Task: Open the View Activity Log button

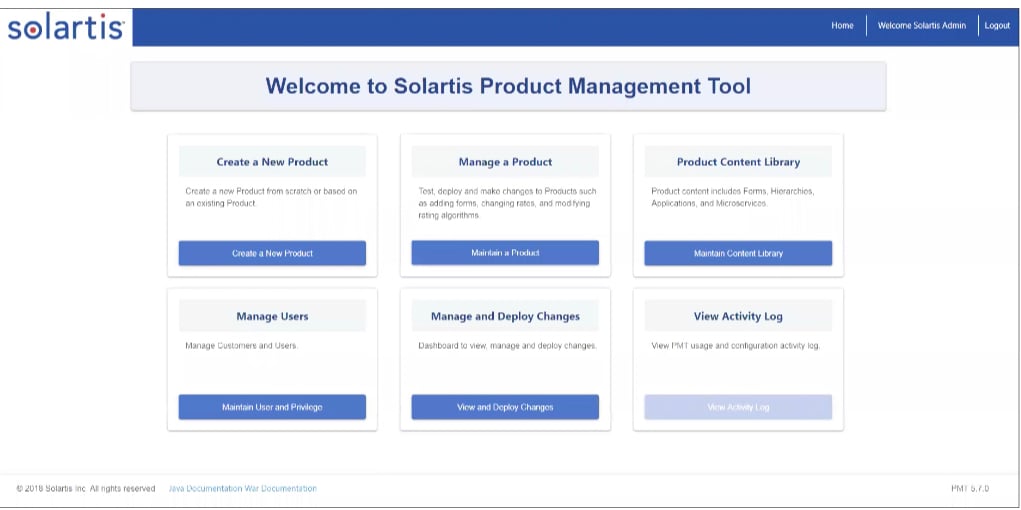Action: [738, 407]
